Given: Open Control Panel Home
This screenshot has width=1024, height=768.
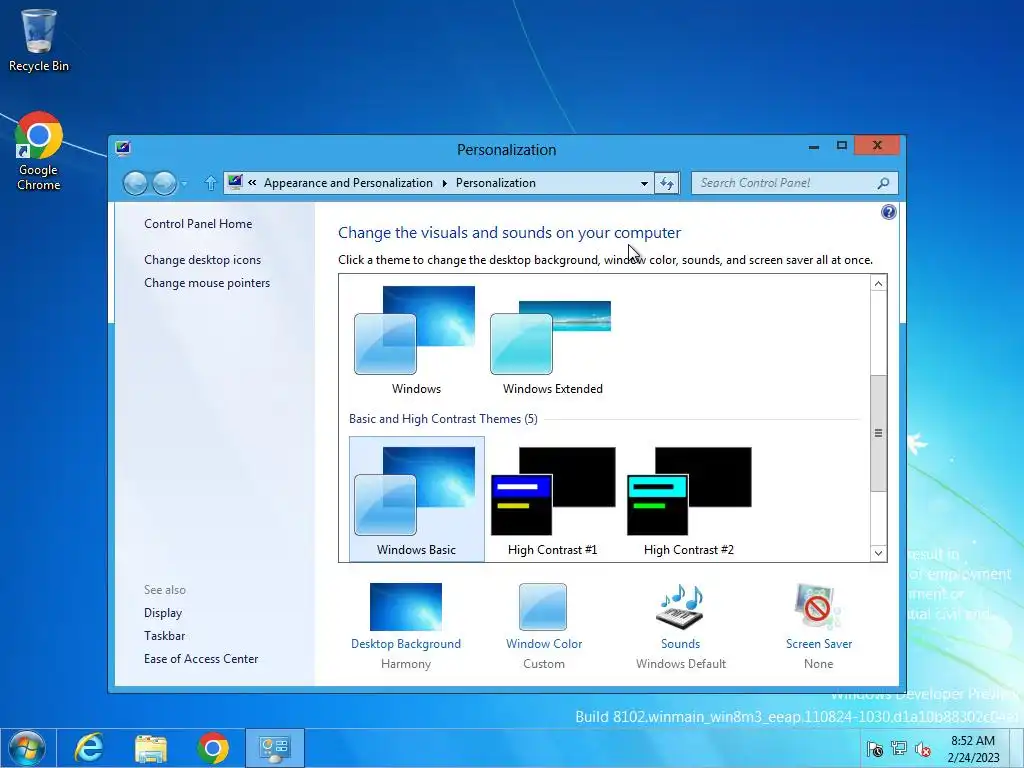Looking at the screenshot, I should tap(198, 223).
